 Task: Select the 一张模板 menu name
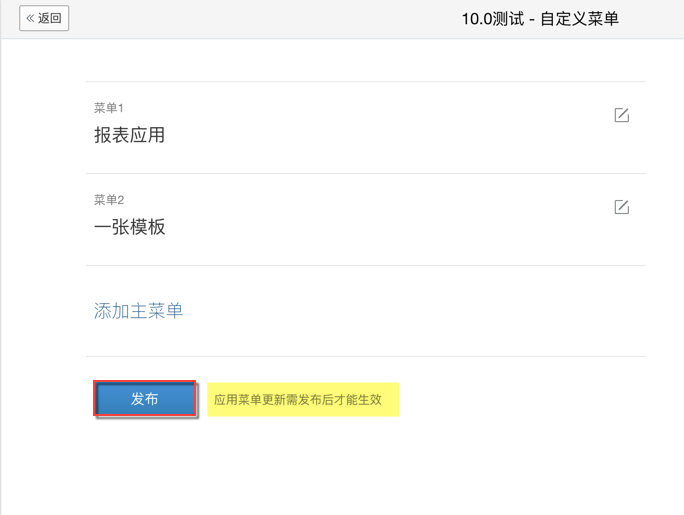[x=129, y=227]
